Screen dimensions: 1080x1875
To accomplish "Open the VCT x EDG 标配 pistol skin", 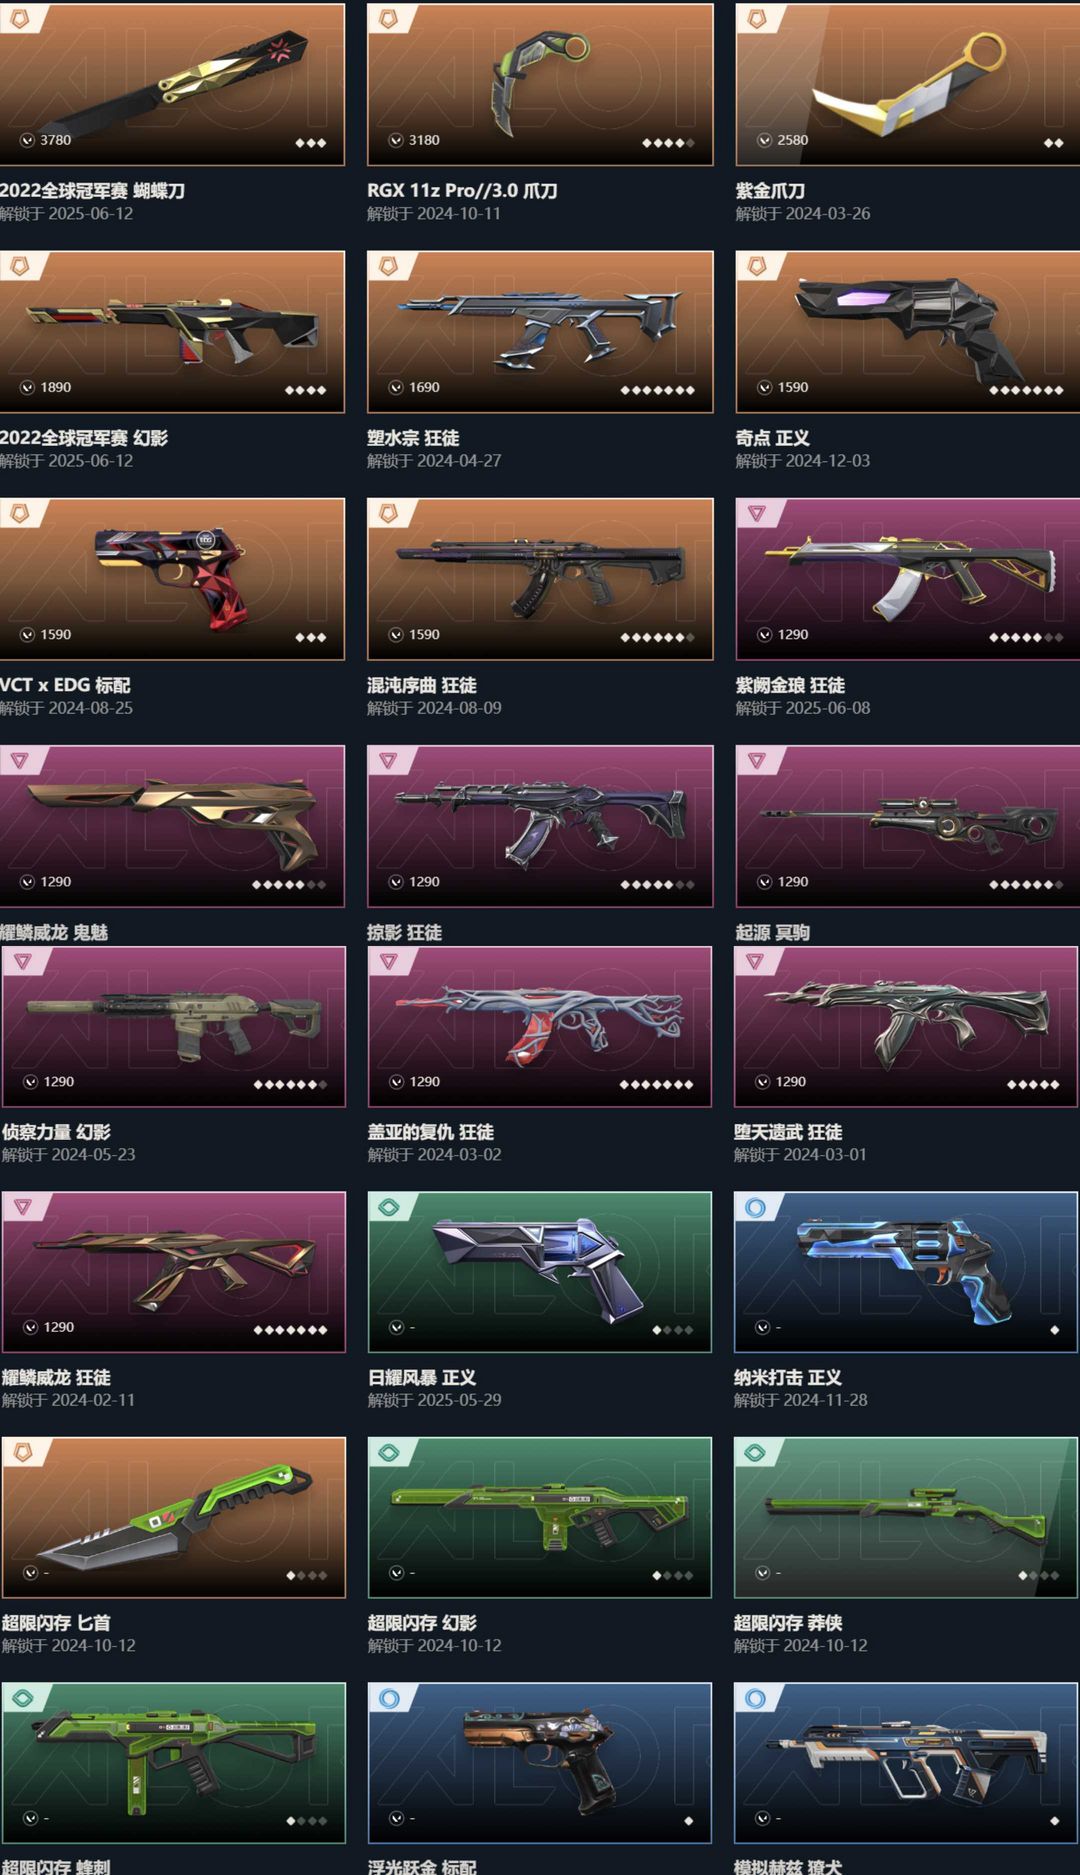I will click(172, 579).
